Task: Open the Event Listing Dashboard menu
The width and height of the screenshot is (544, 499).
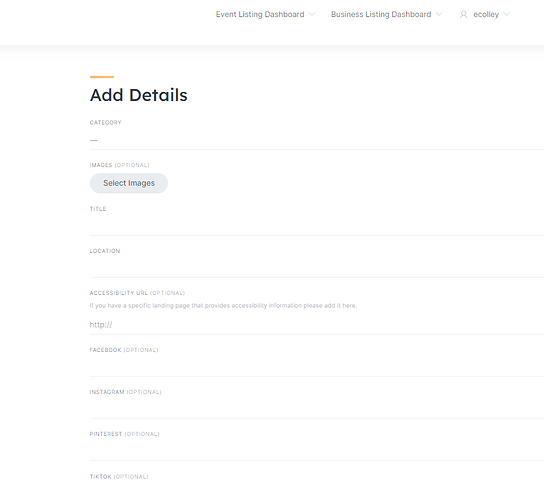Action: pyautogui.click(x=260, y=14)
